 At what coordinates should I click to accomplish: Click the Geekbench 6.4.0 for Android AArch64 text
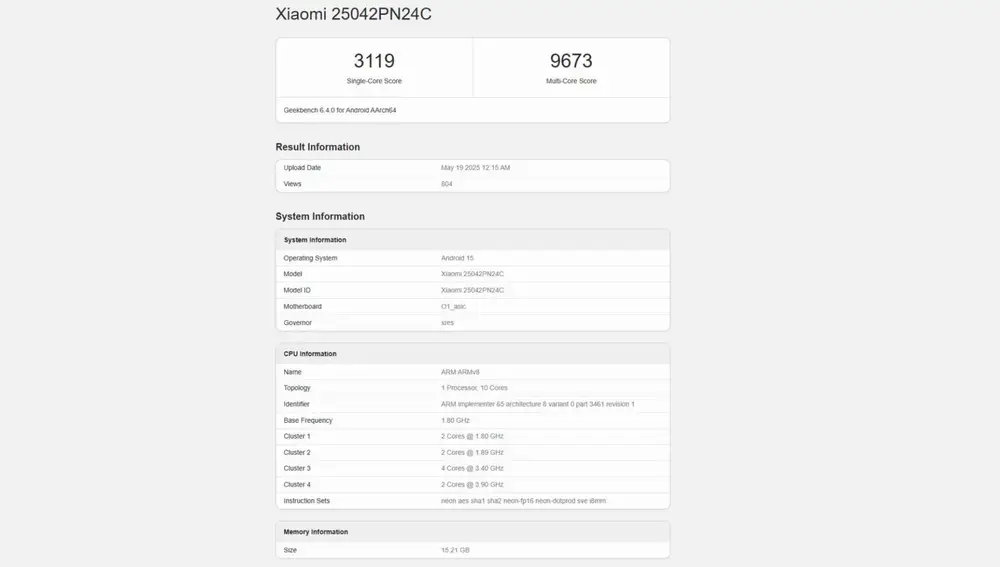(340, 110)
